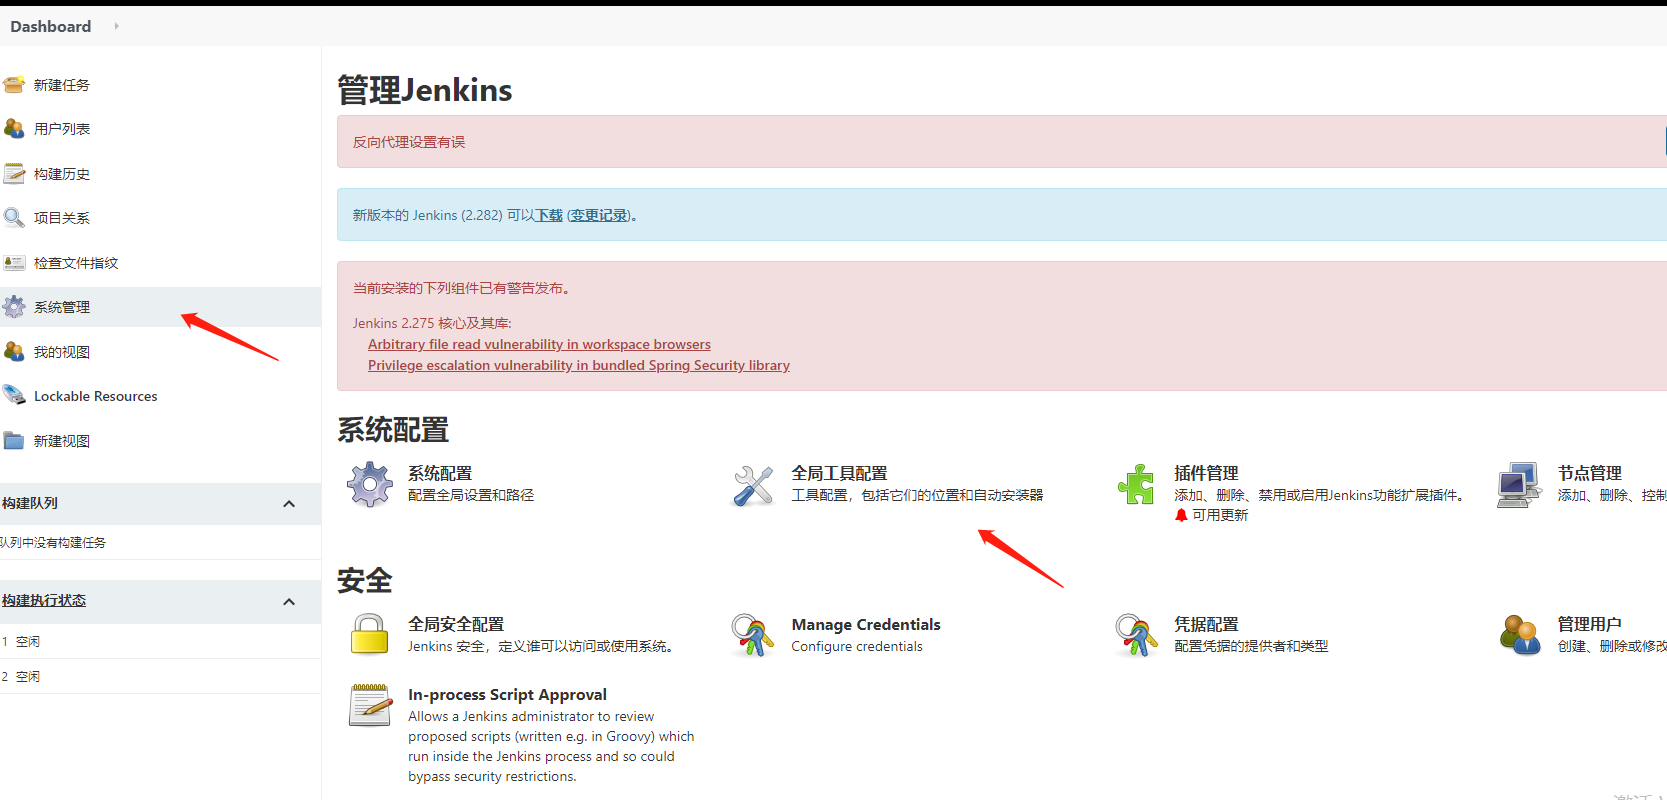Screen dimensions: 1667x800
Task: Click the 全局工具配置 wrench and screwdriver icon
Action: tap(753, 485)
